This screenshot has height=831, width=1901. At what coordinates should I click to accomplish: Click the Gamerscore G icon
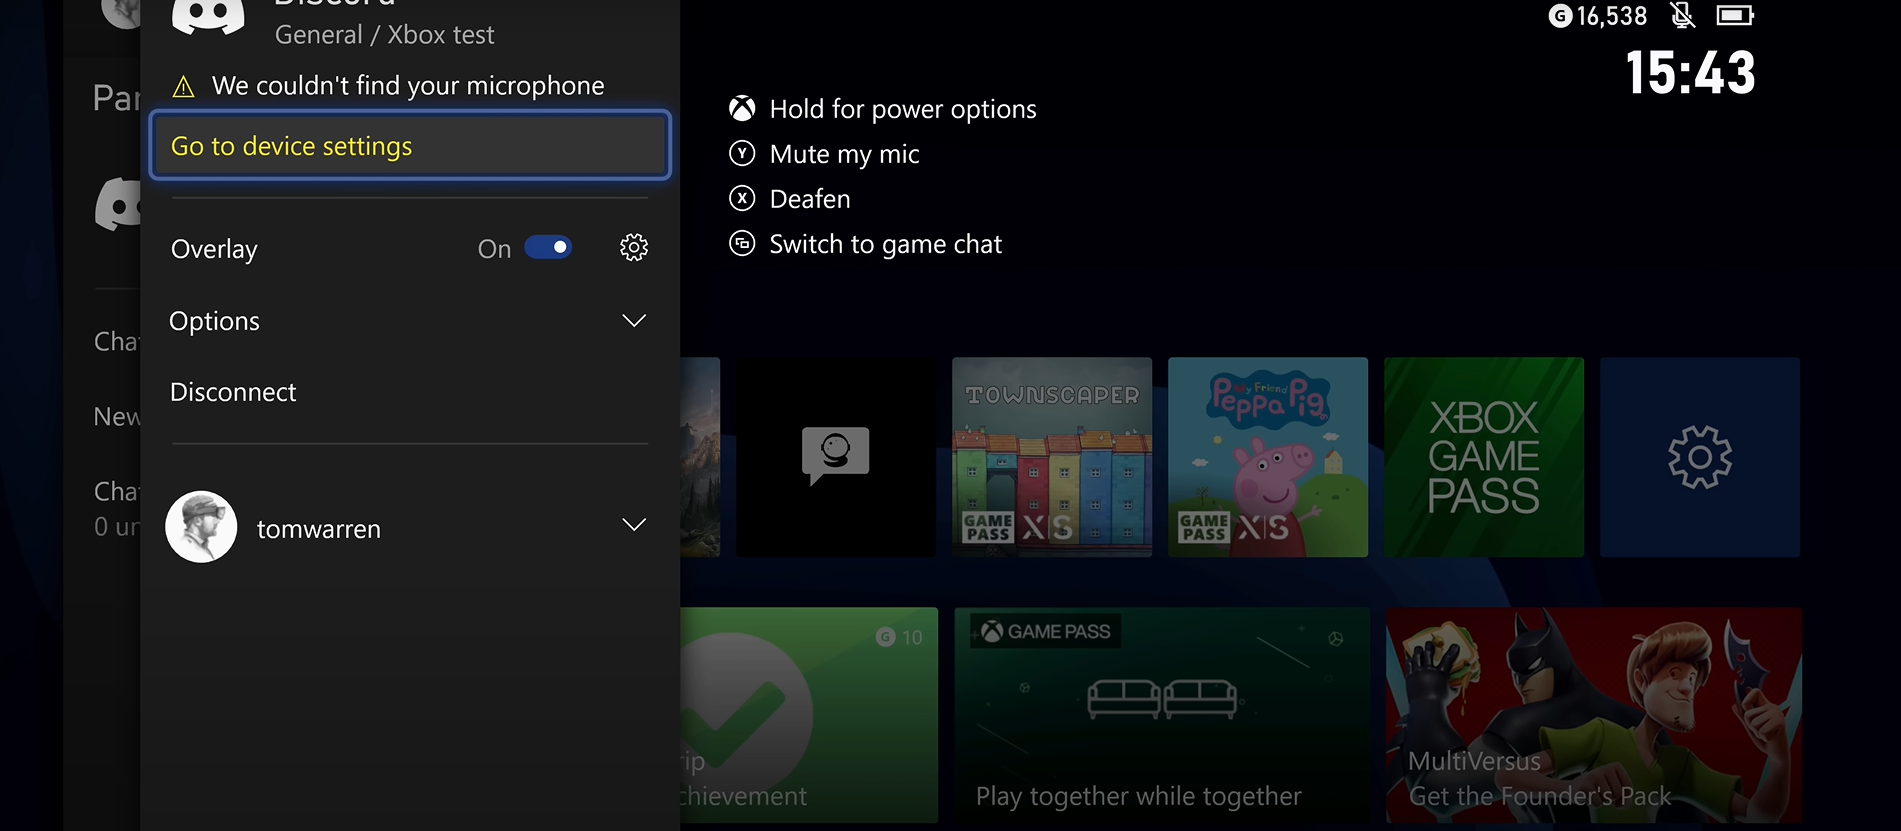point(1560,16)
